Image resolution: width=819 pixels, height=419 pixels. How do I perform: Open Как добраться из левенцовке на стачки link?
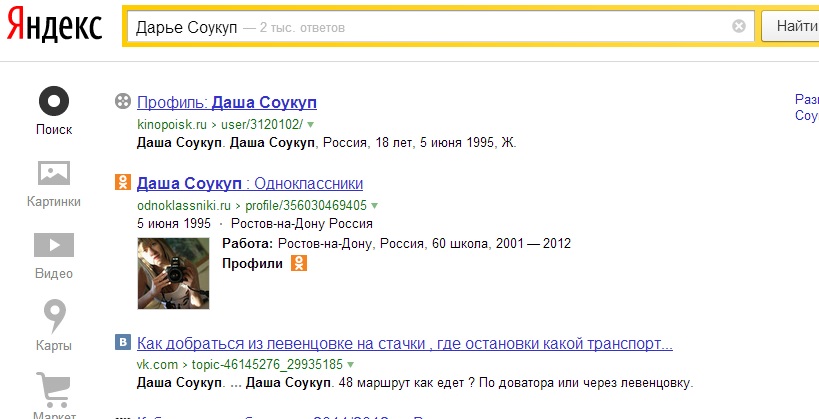point(405,344)
